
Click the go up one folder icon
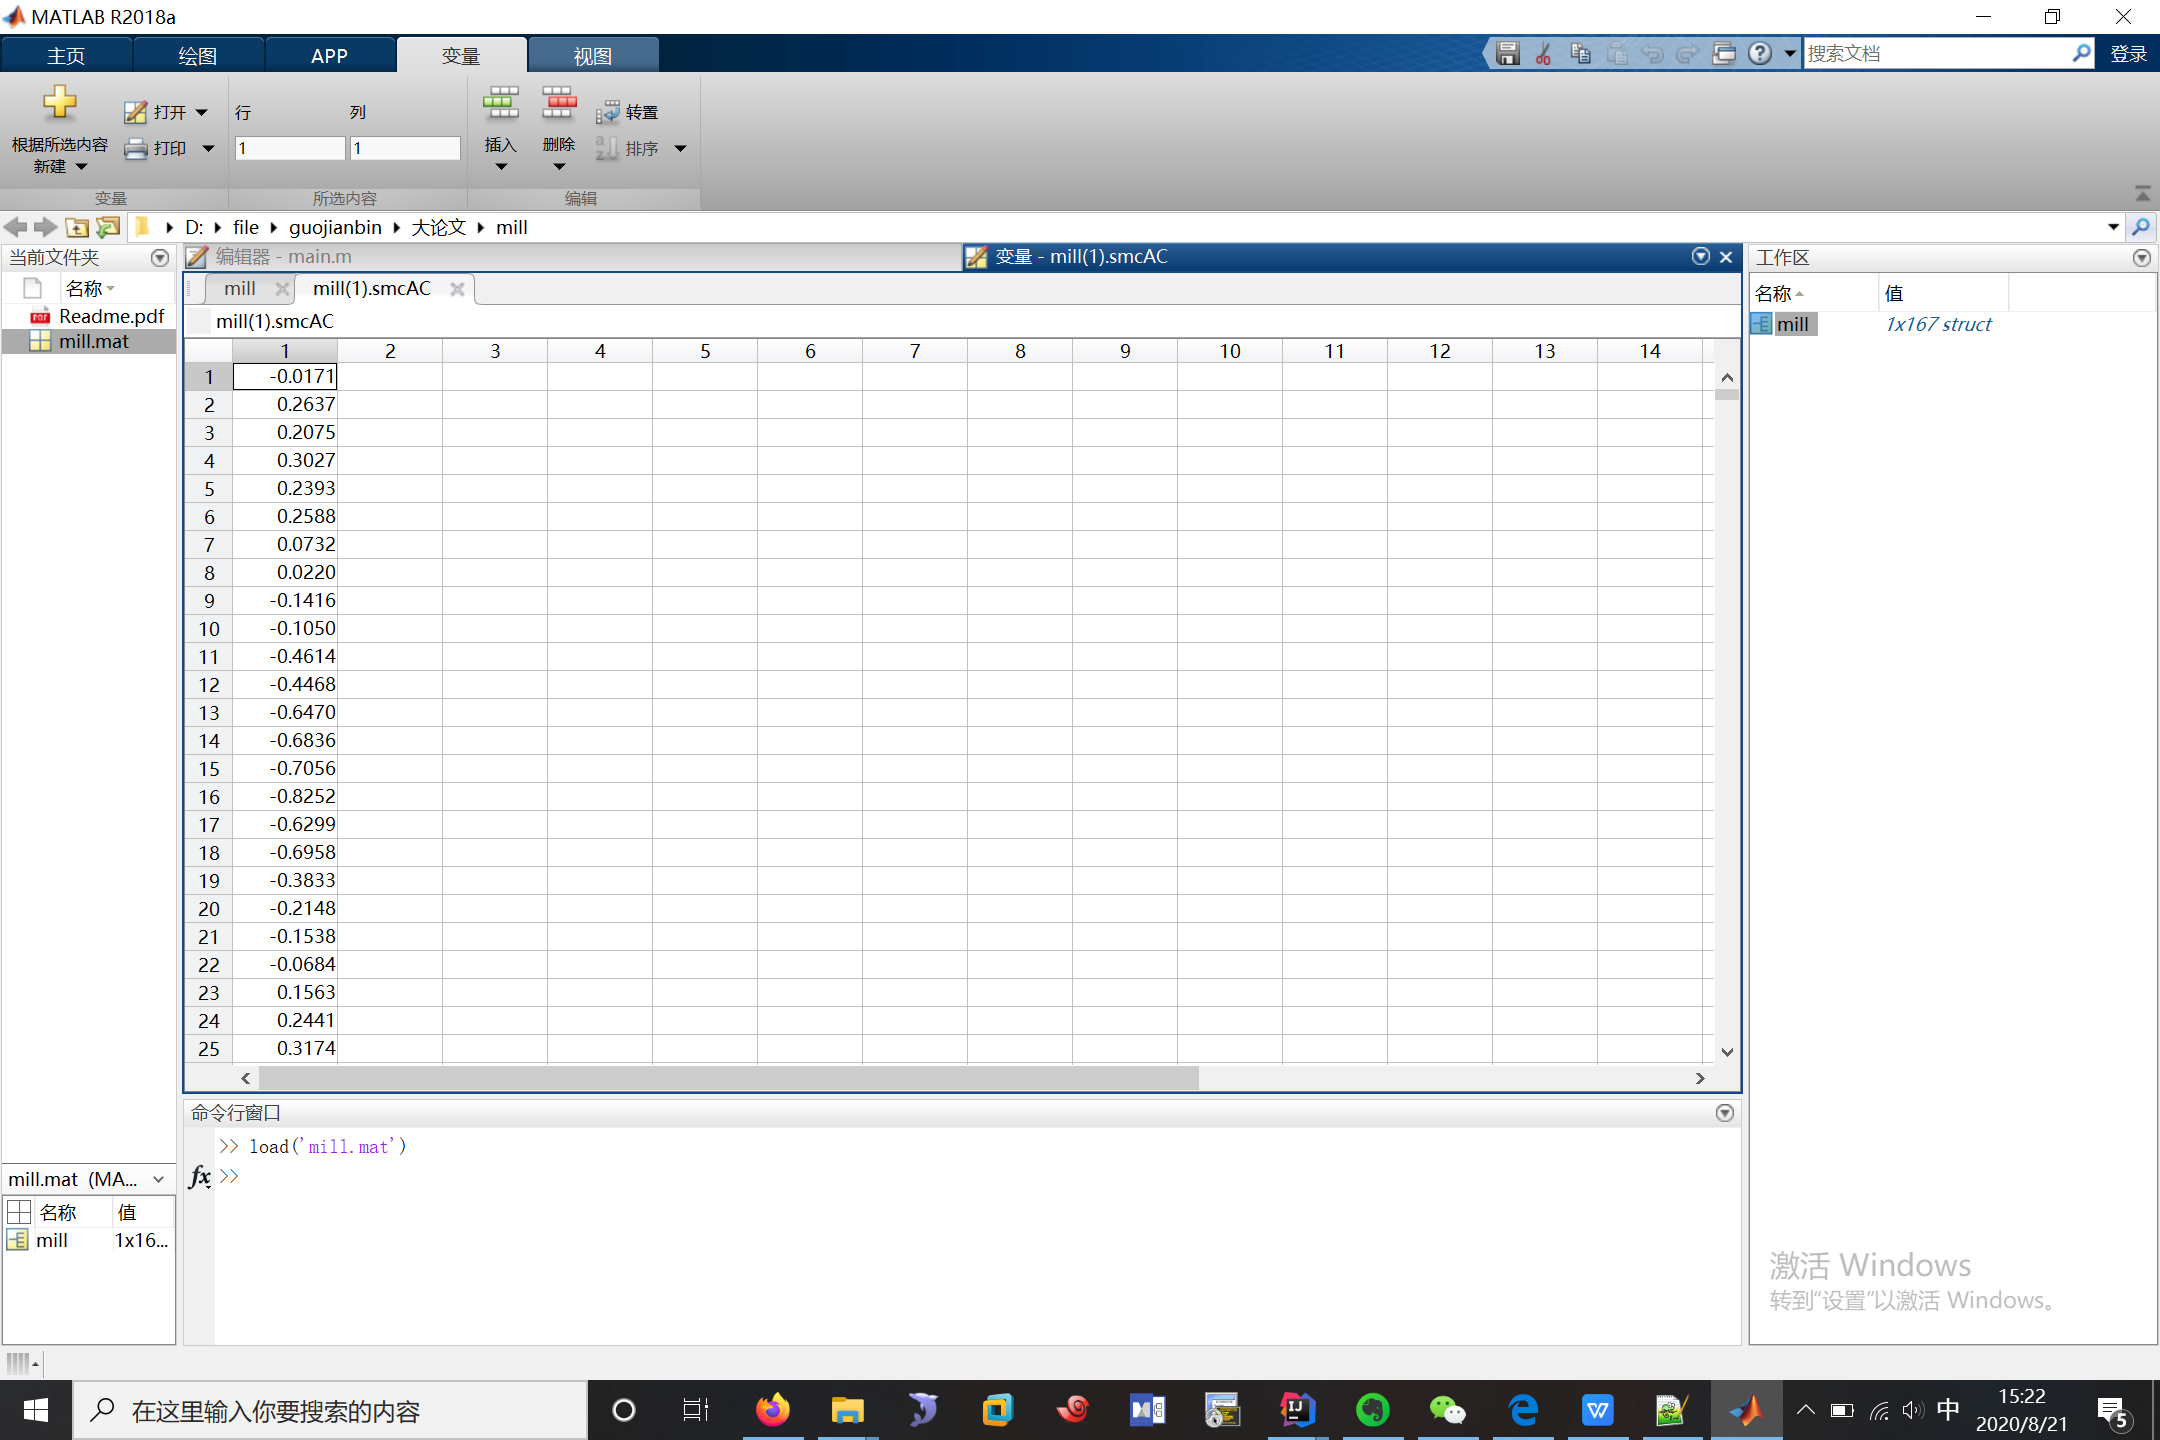click(77, 228)
